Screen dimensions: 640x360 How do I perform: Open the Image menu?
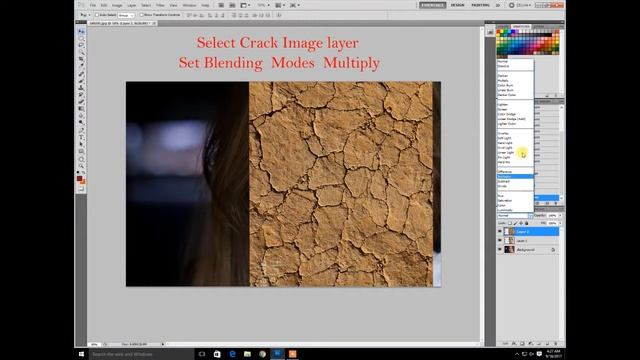[117, 5]
